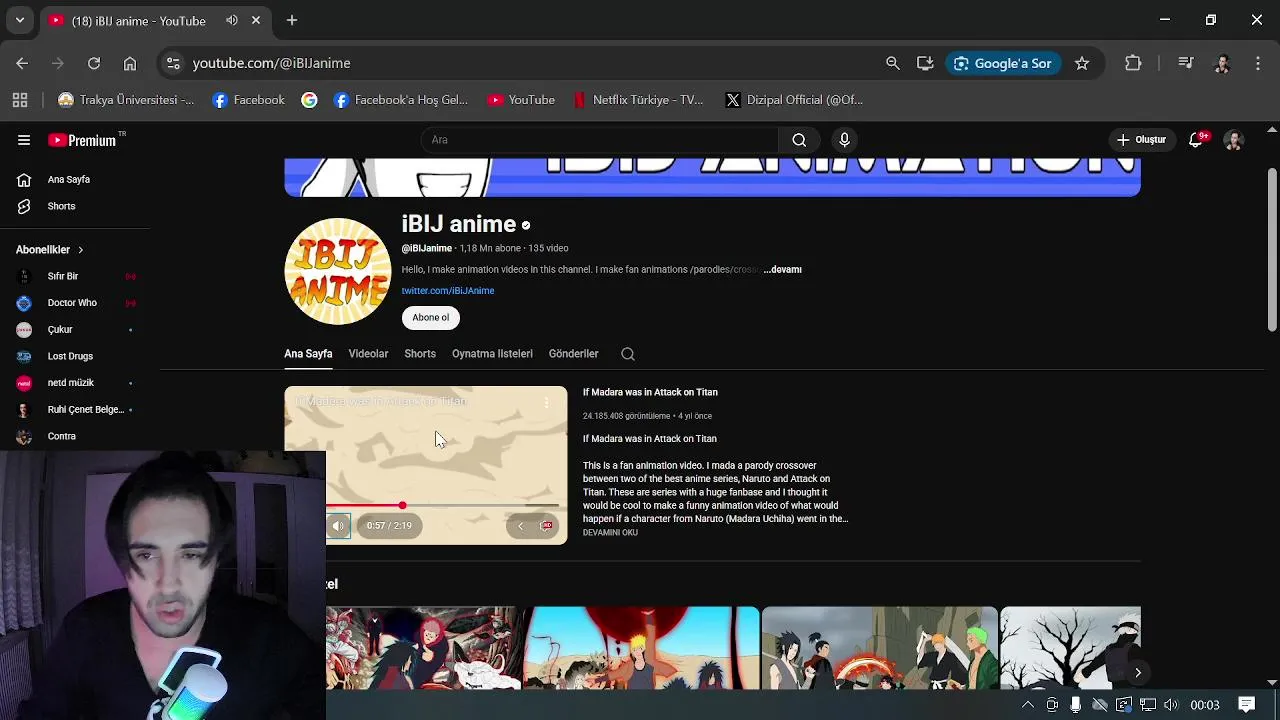This screenshot has width=1280, height=720.
Task: Open the iBIJ anime channel avatar
Action: point(337,271)
